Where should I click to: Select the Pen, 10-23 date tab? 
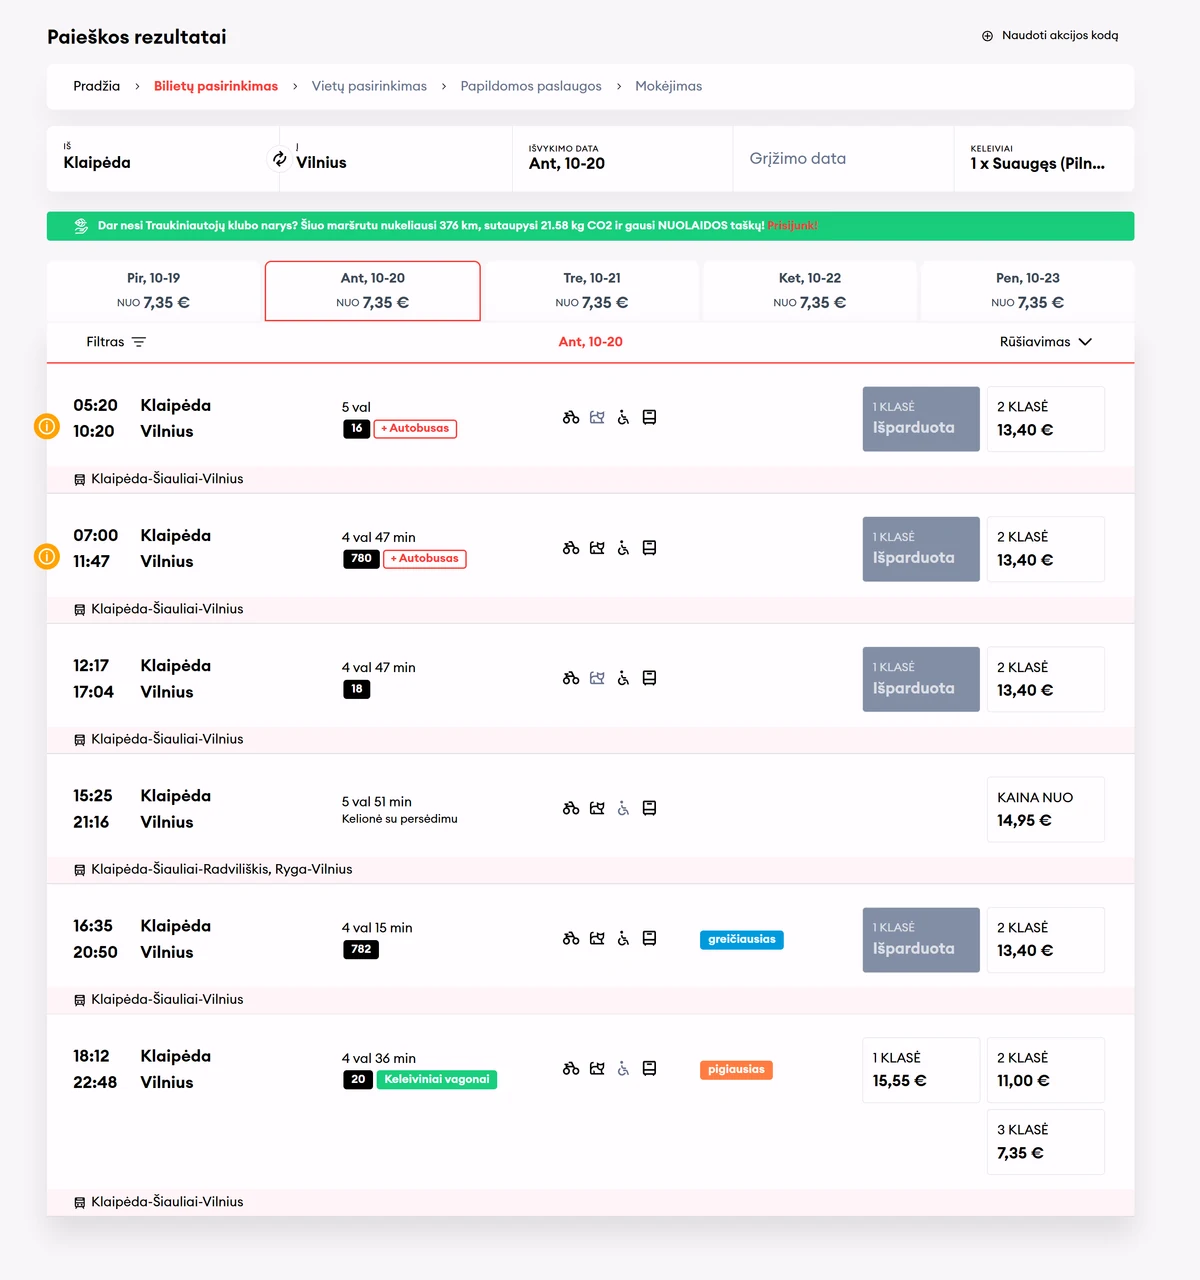pyautogui.click(x=1028, y=291)
